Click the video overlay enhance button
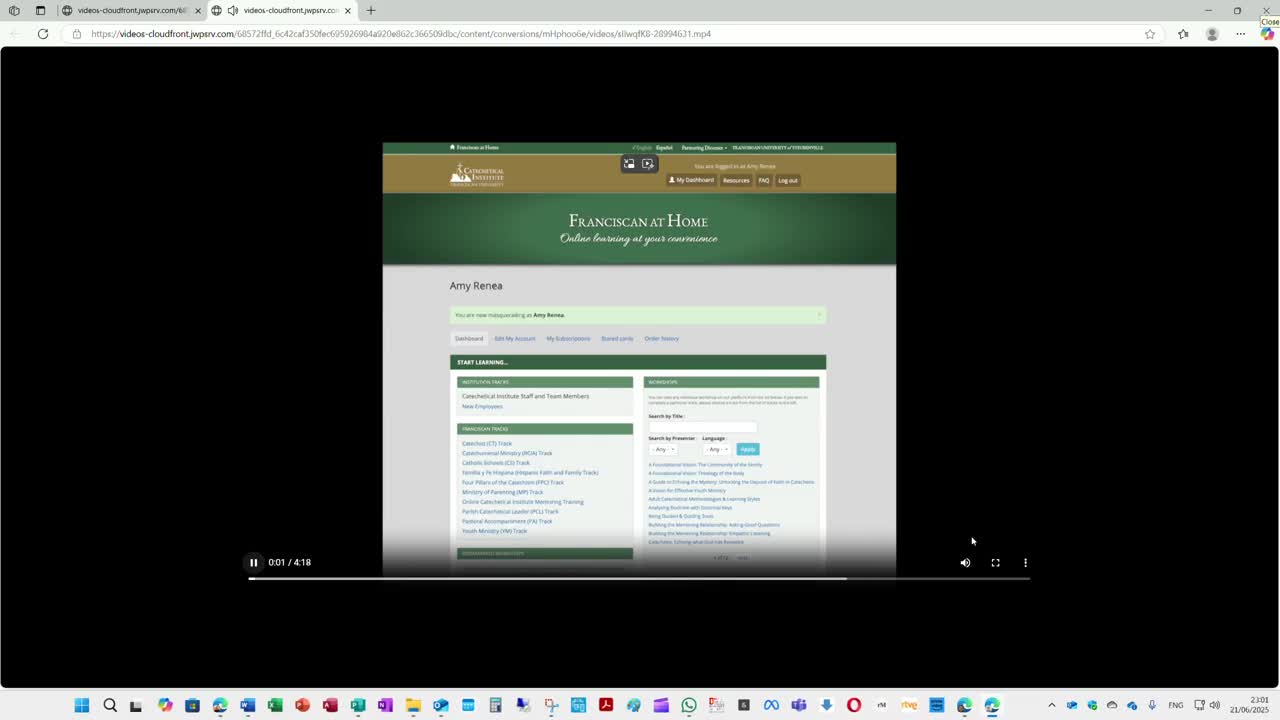Viewport: 1280px width, 720px height. tap(648, 164)
